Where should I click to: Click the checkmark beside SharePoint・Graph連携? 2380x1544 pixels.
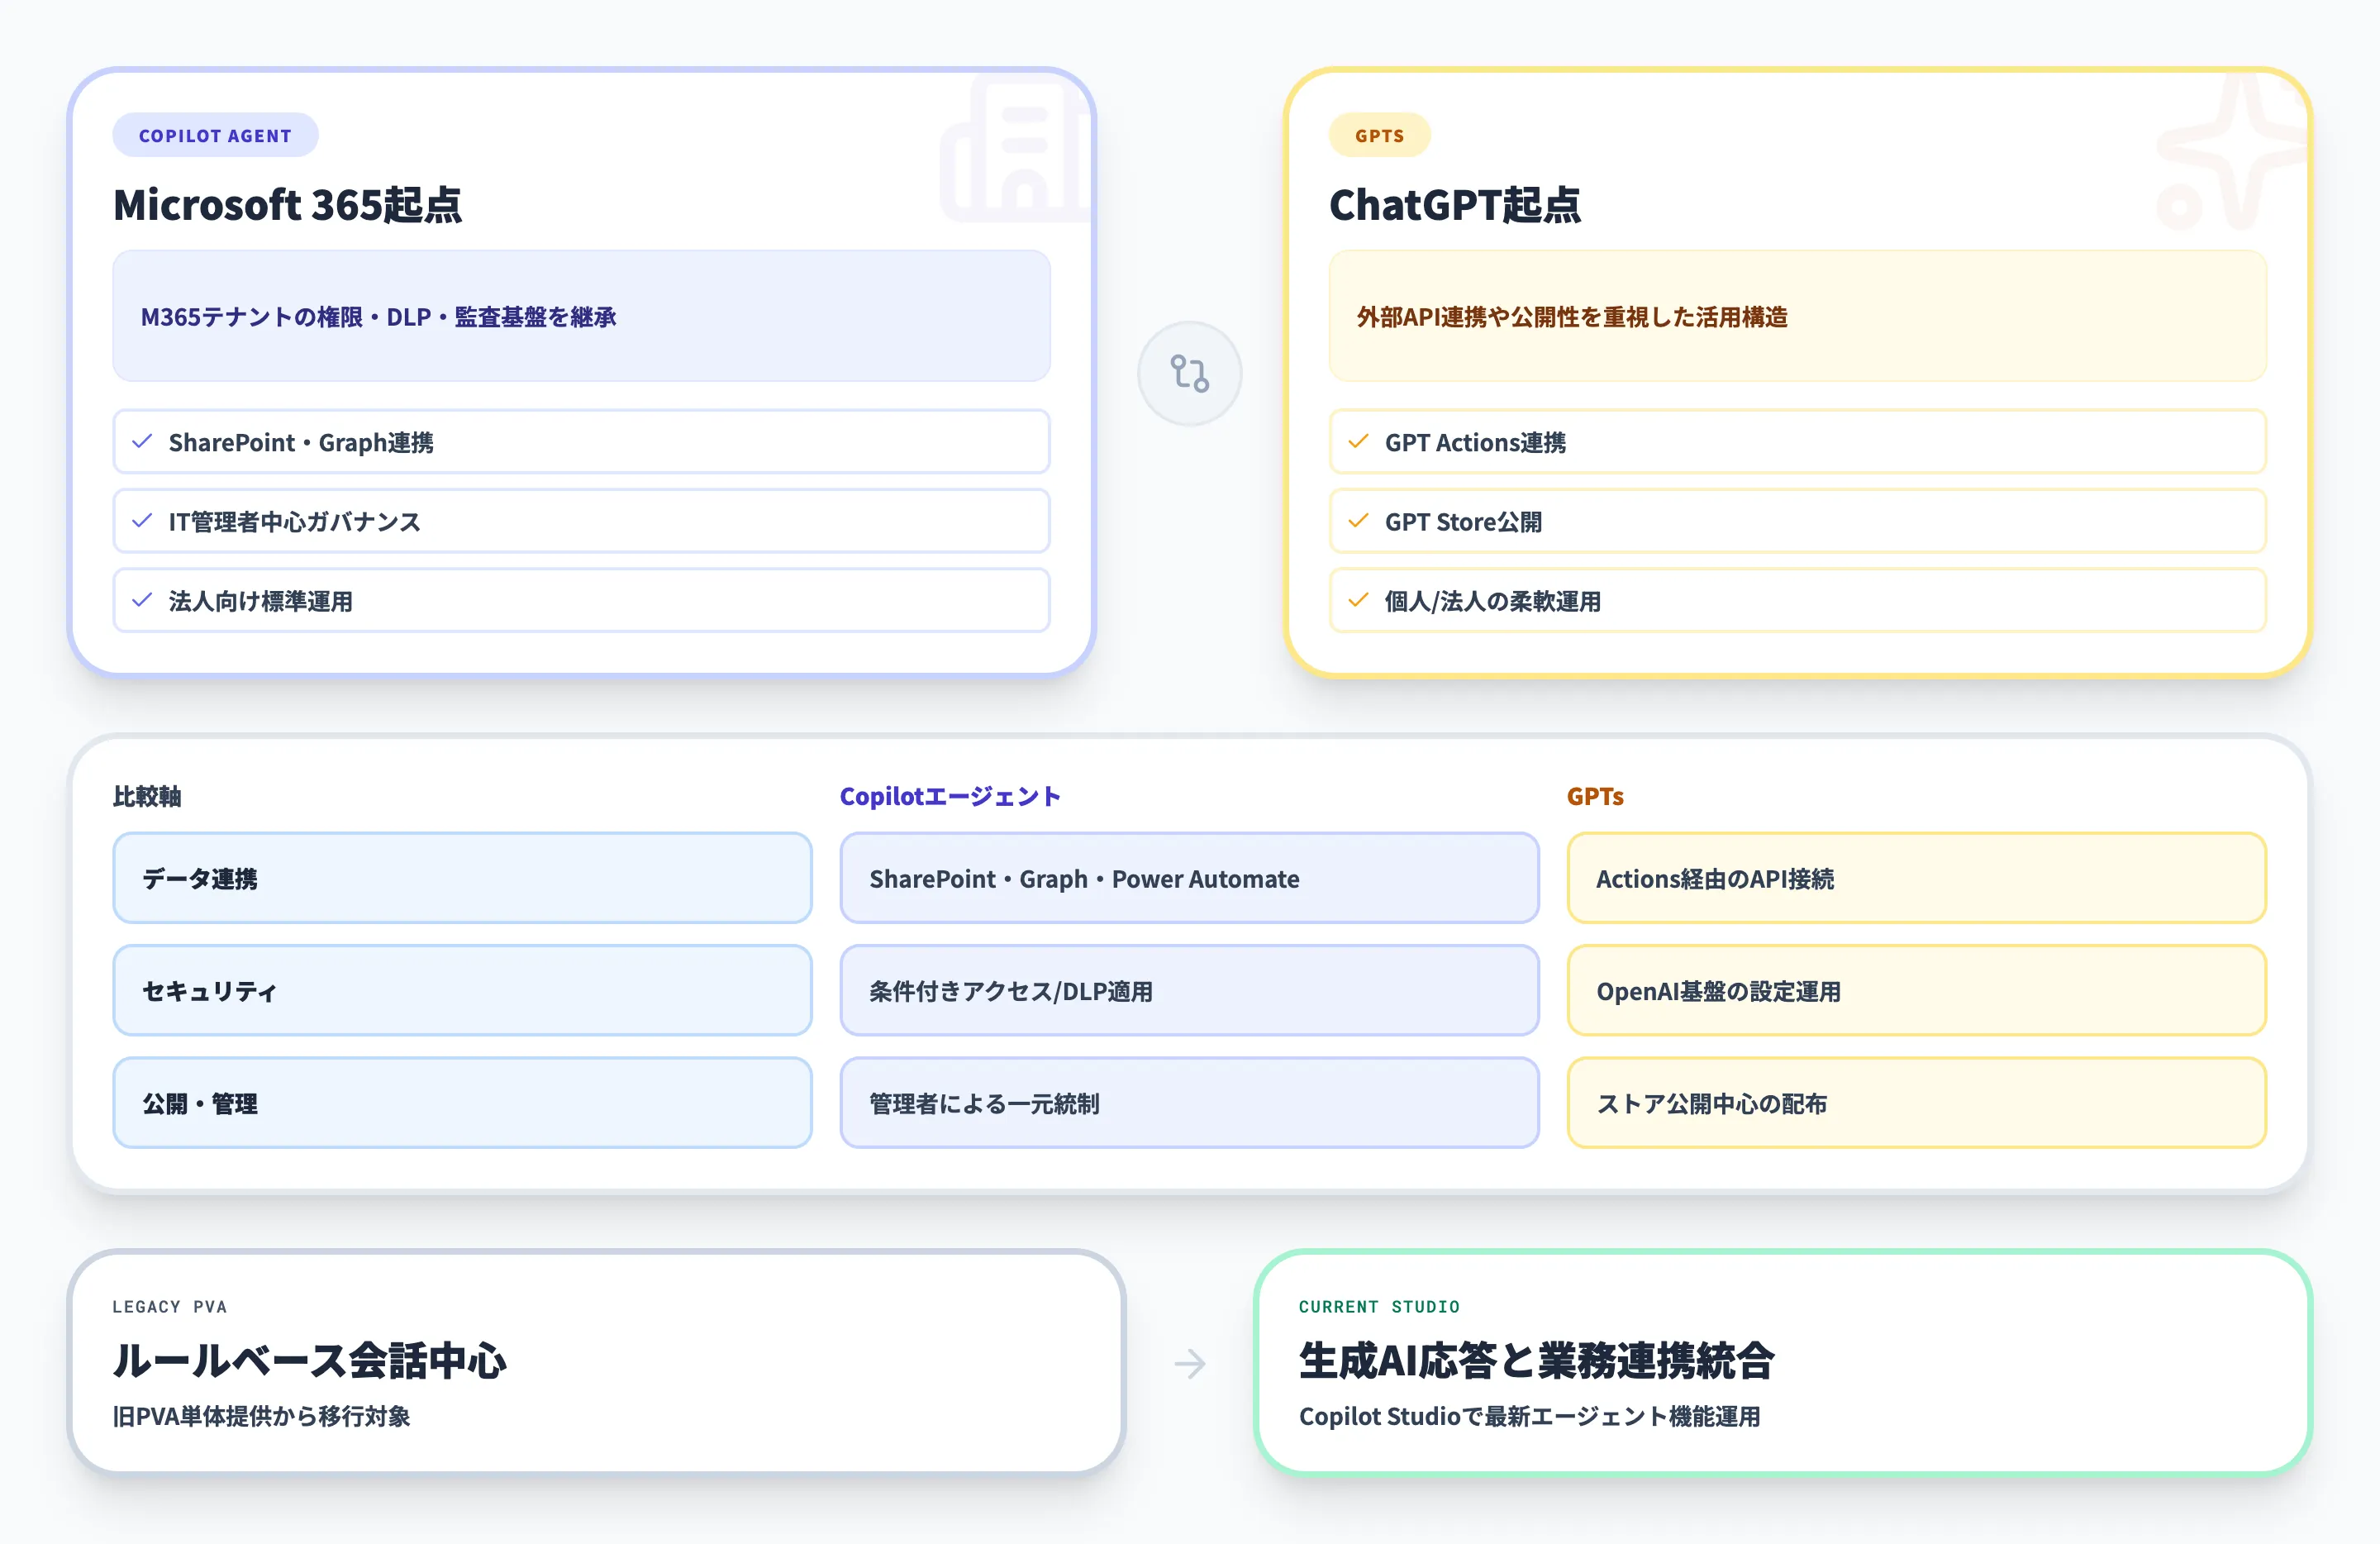pos(141,441)
